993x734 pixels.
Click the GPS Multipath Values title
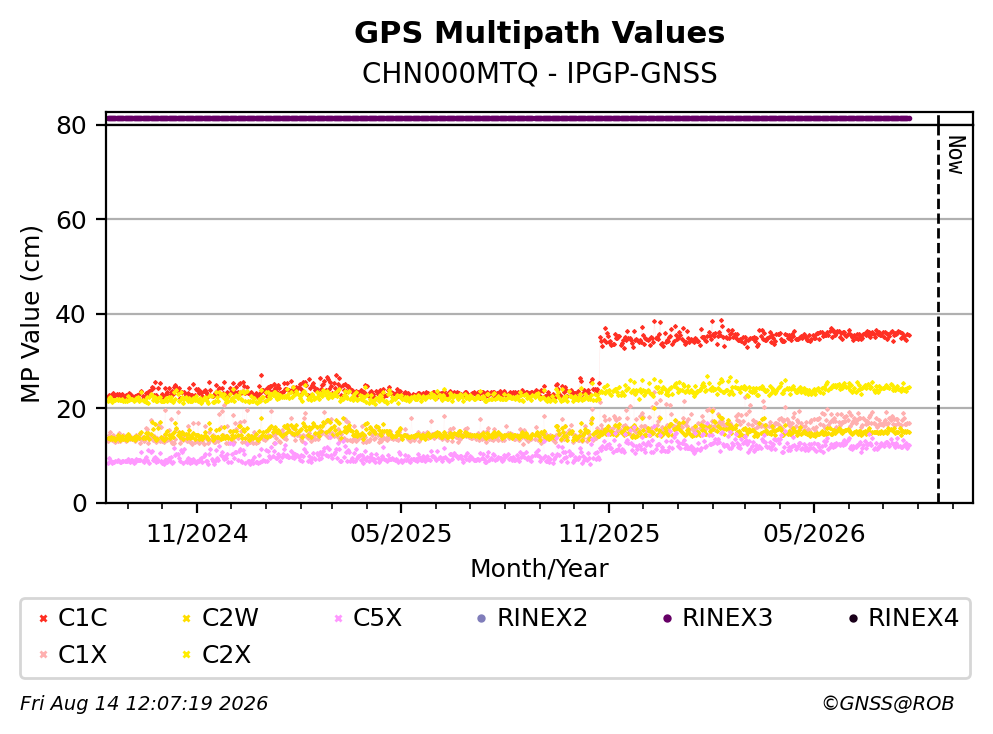point(540,33)
